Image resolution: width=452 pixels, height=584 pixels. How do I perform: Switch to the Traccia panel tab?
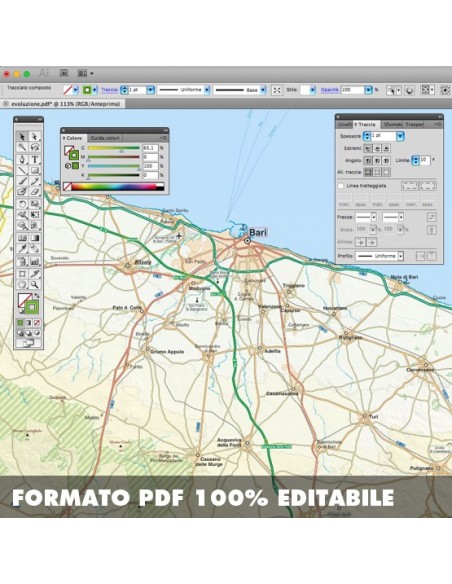(x=365, y=124)
